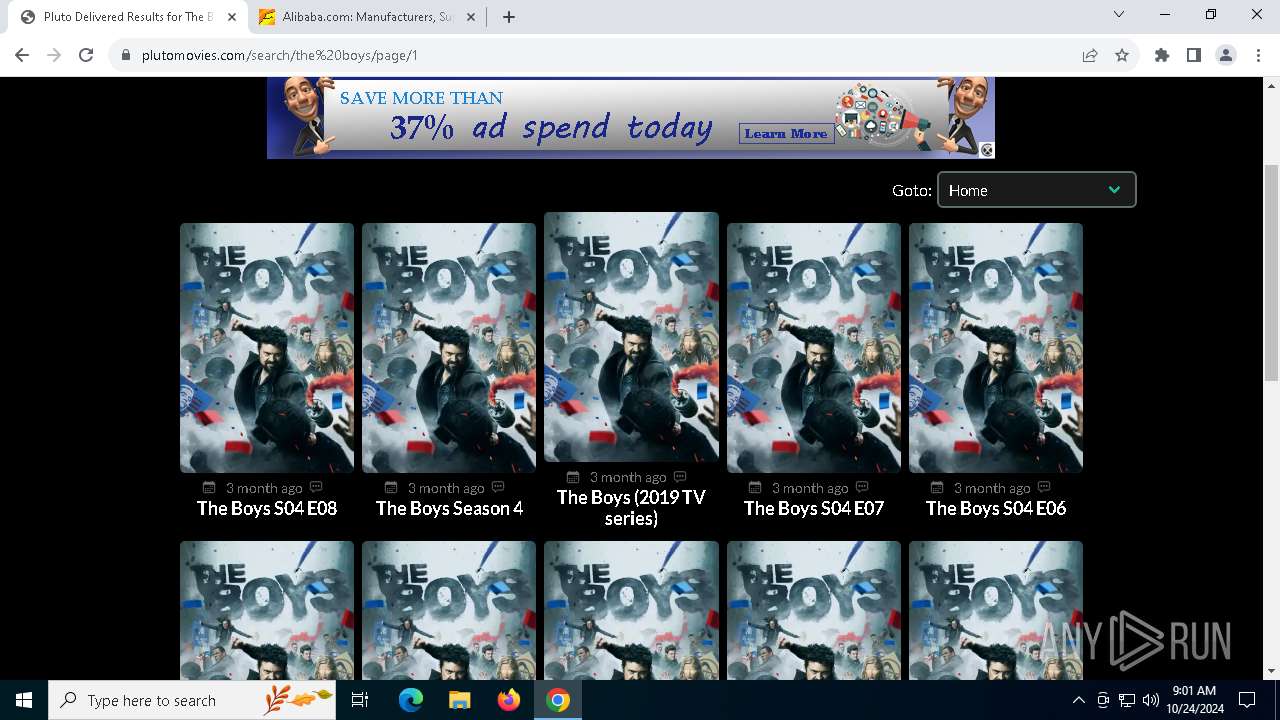Close the banner ad X icon
1280x720 pixels.
point(987,150)
